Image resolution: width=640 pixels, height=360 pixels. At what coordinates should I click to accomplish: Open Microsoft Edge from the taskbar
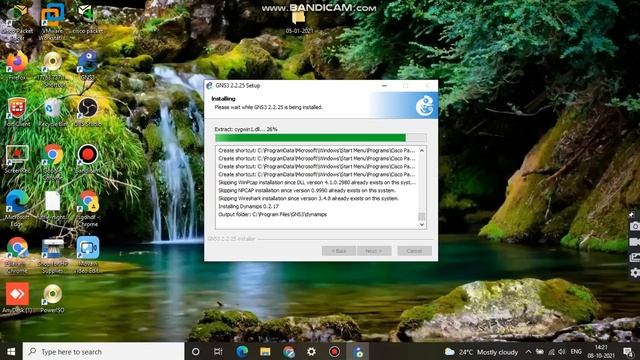(x=242, y=351)
